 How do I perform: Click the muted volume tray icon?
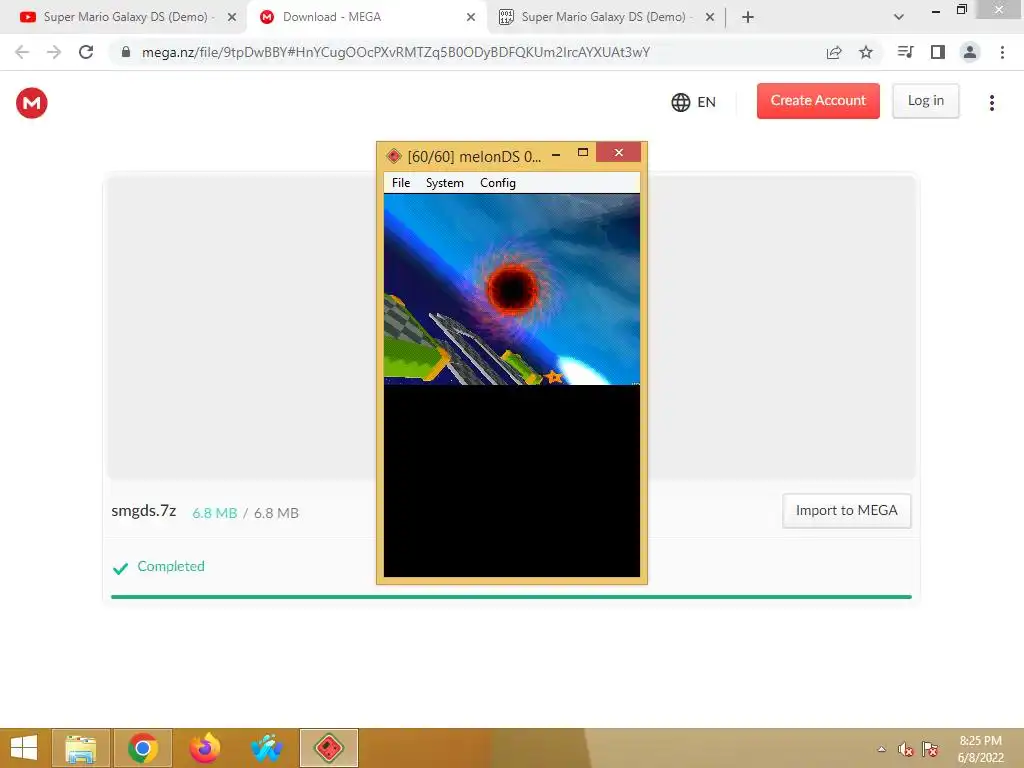pos(905,749)
